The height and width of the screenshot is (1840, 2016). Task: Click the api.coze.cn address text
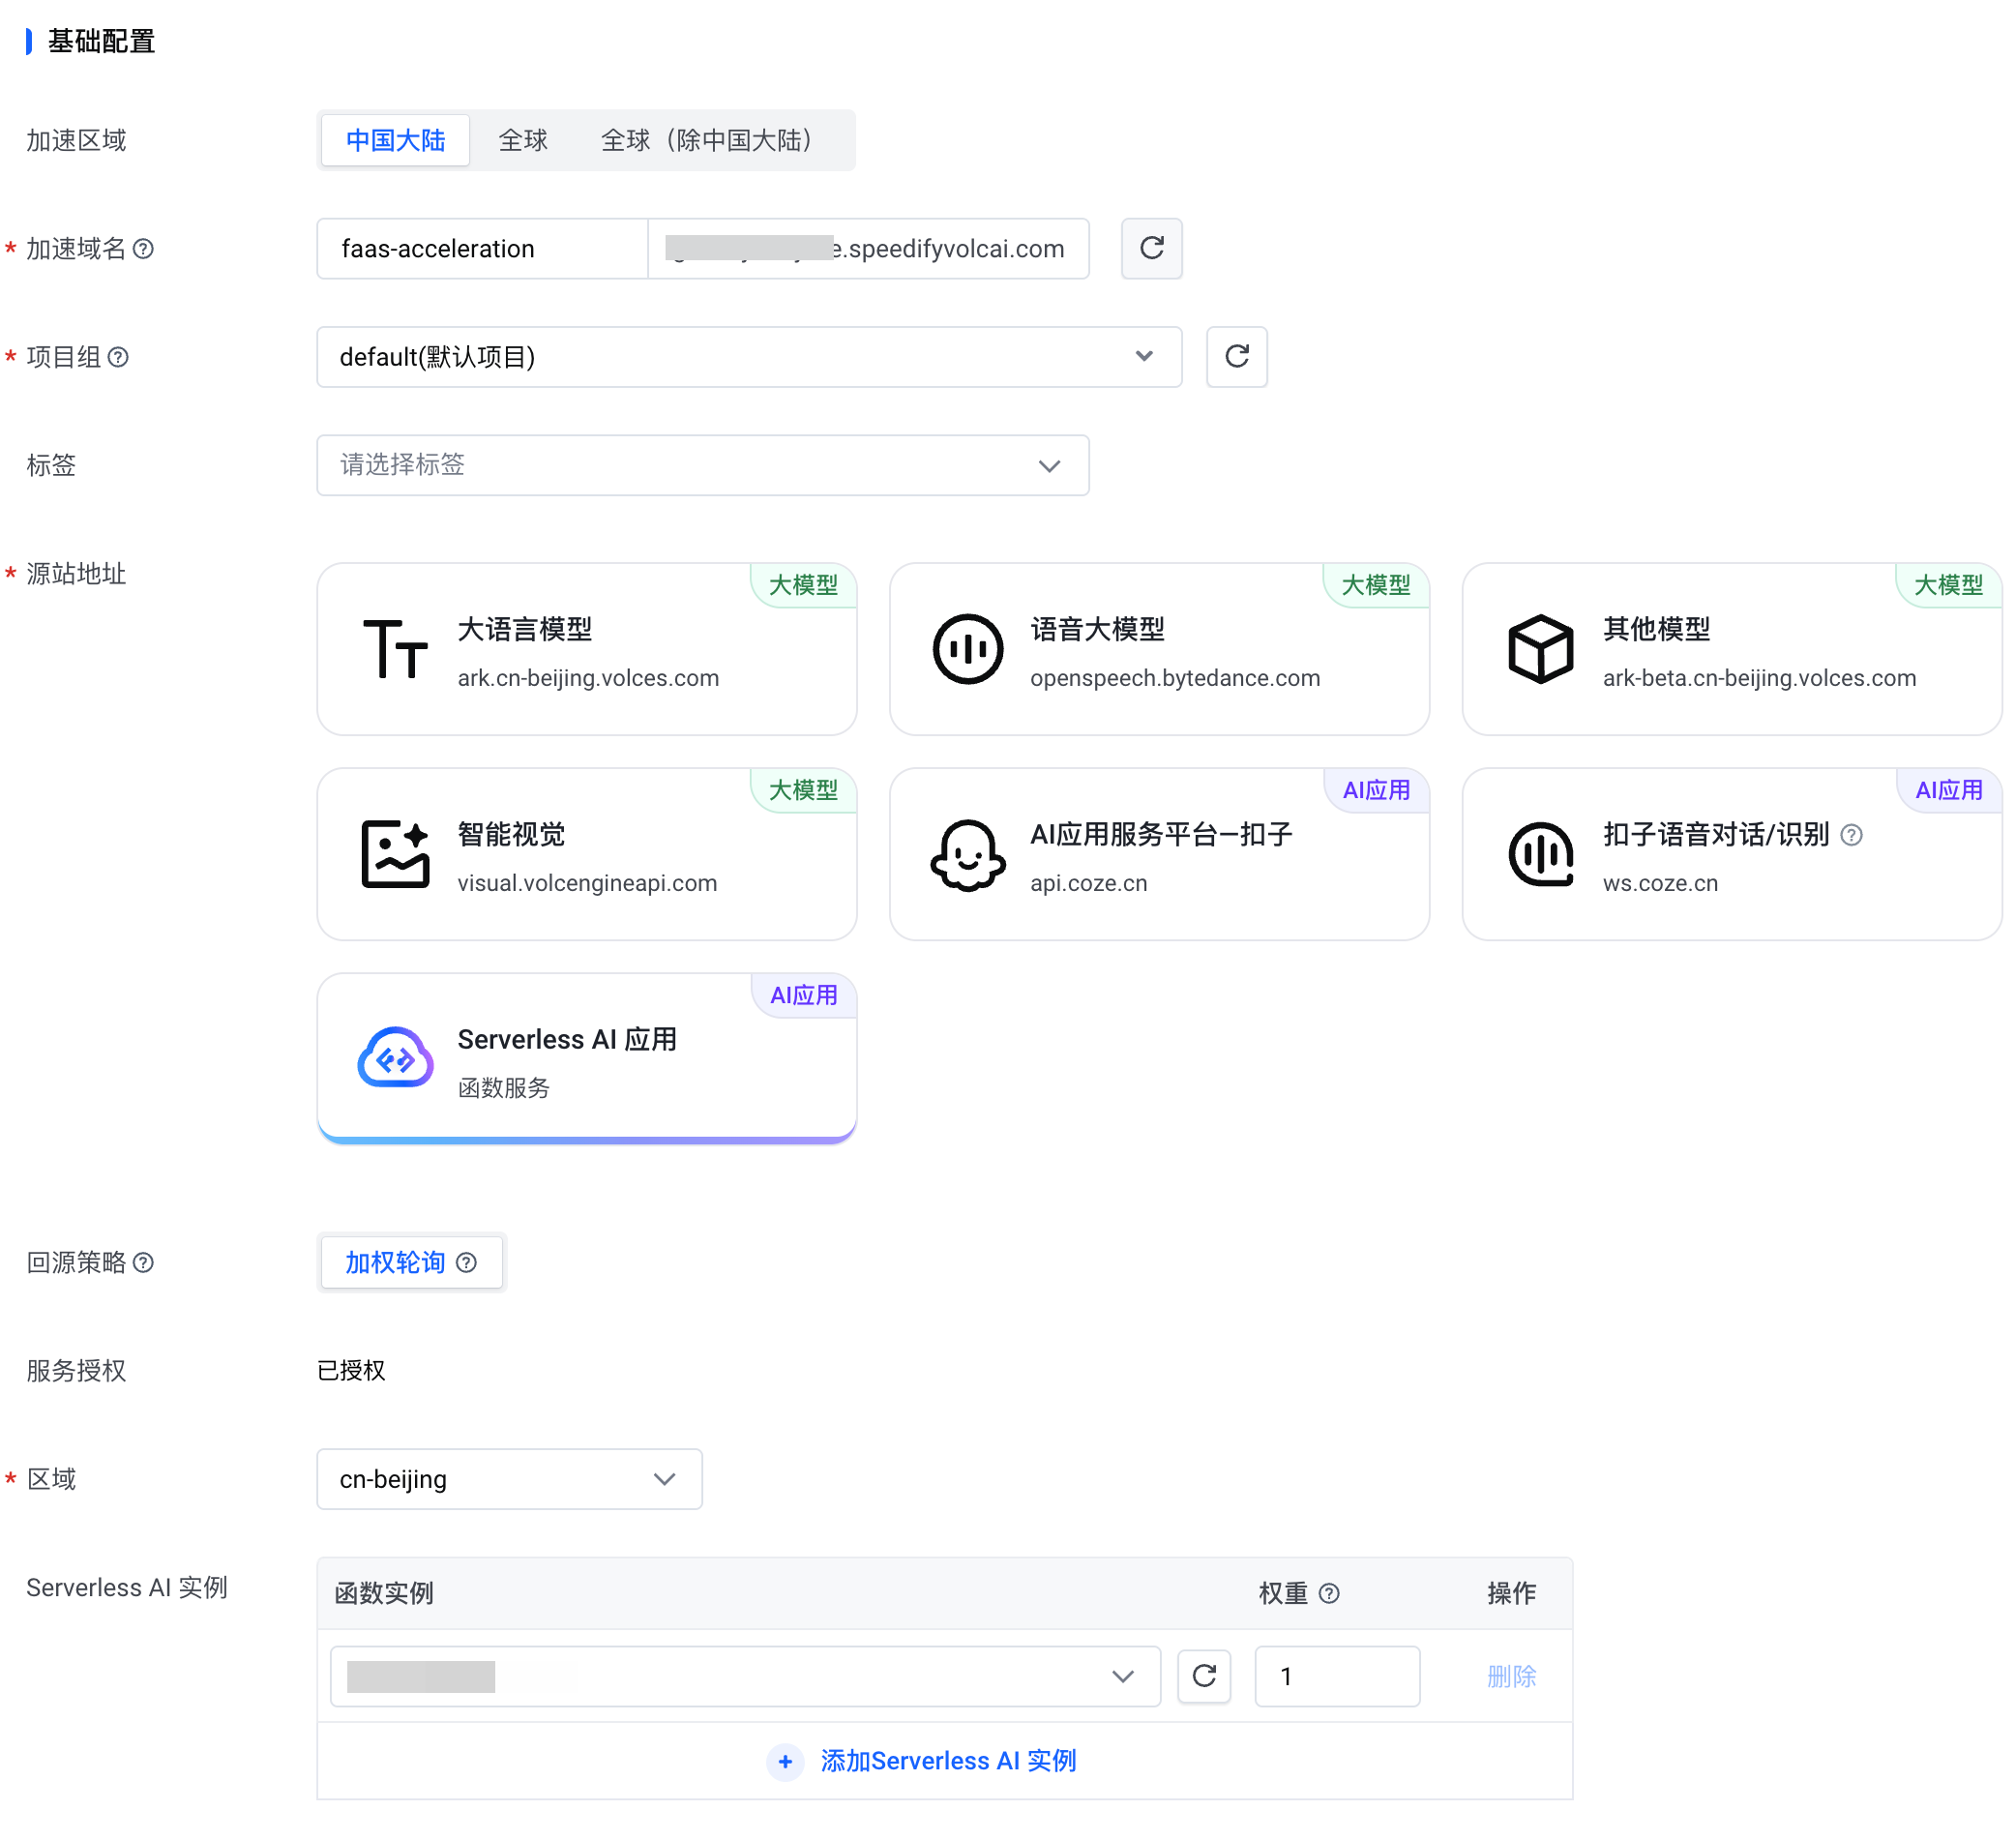point(1089,883)
